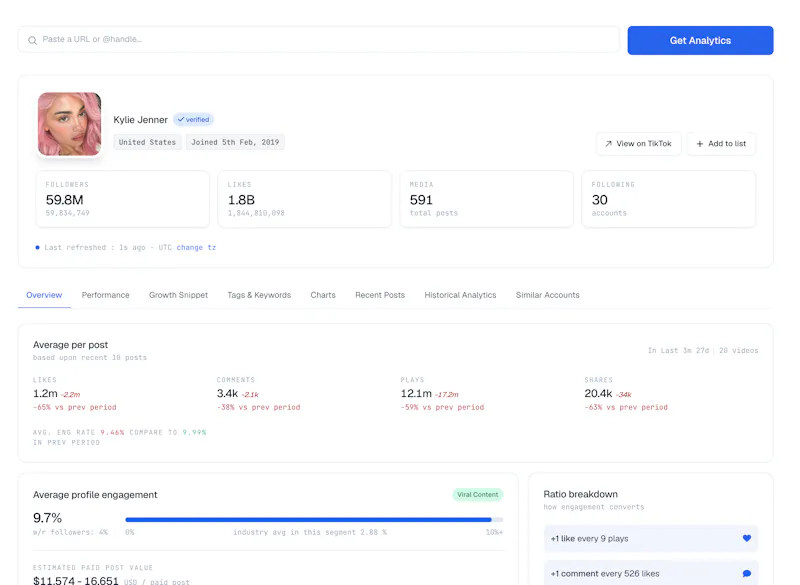
Task: Click the -59% vs prev period text
Action: point(442,407)
